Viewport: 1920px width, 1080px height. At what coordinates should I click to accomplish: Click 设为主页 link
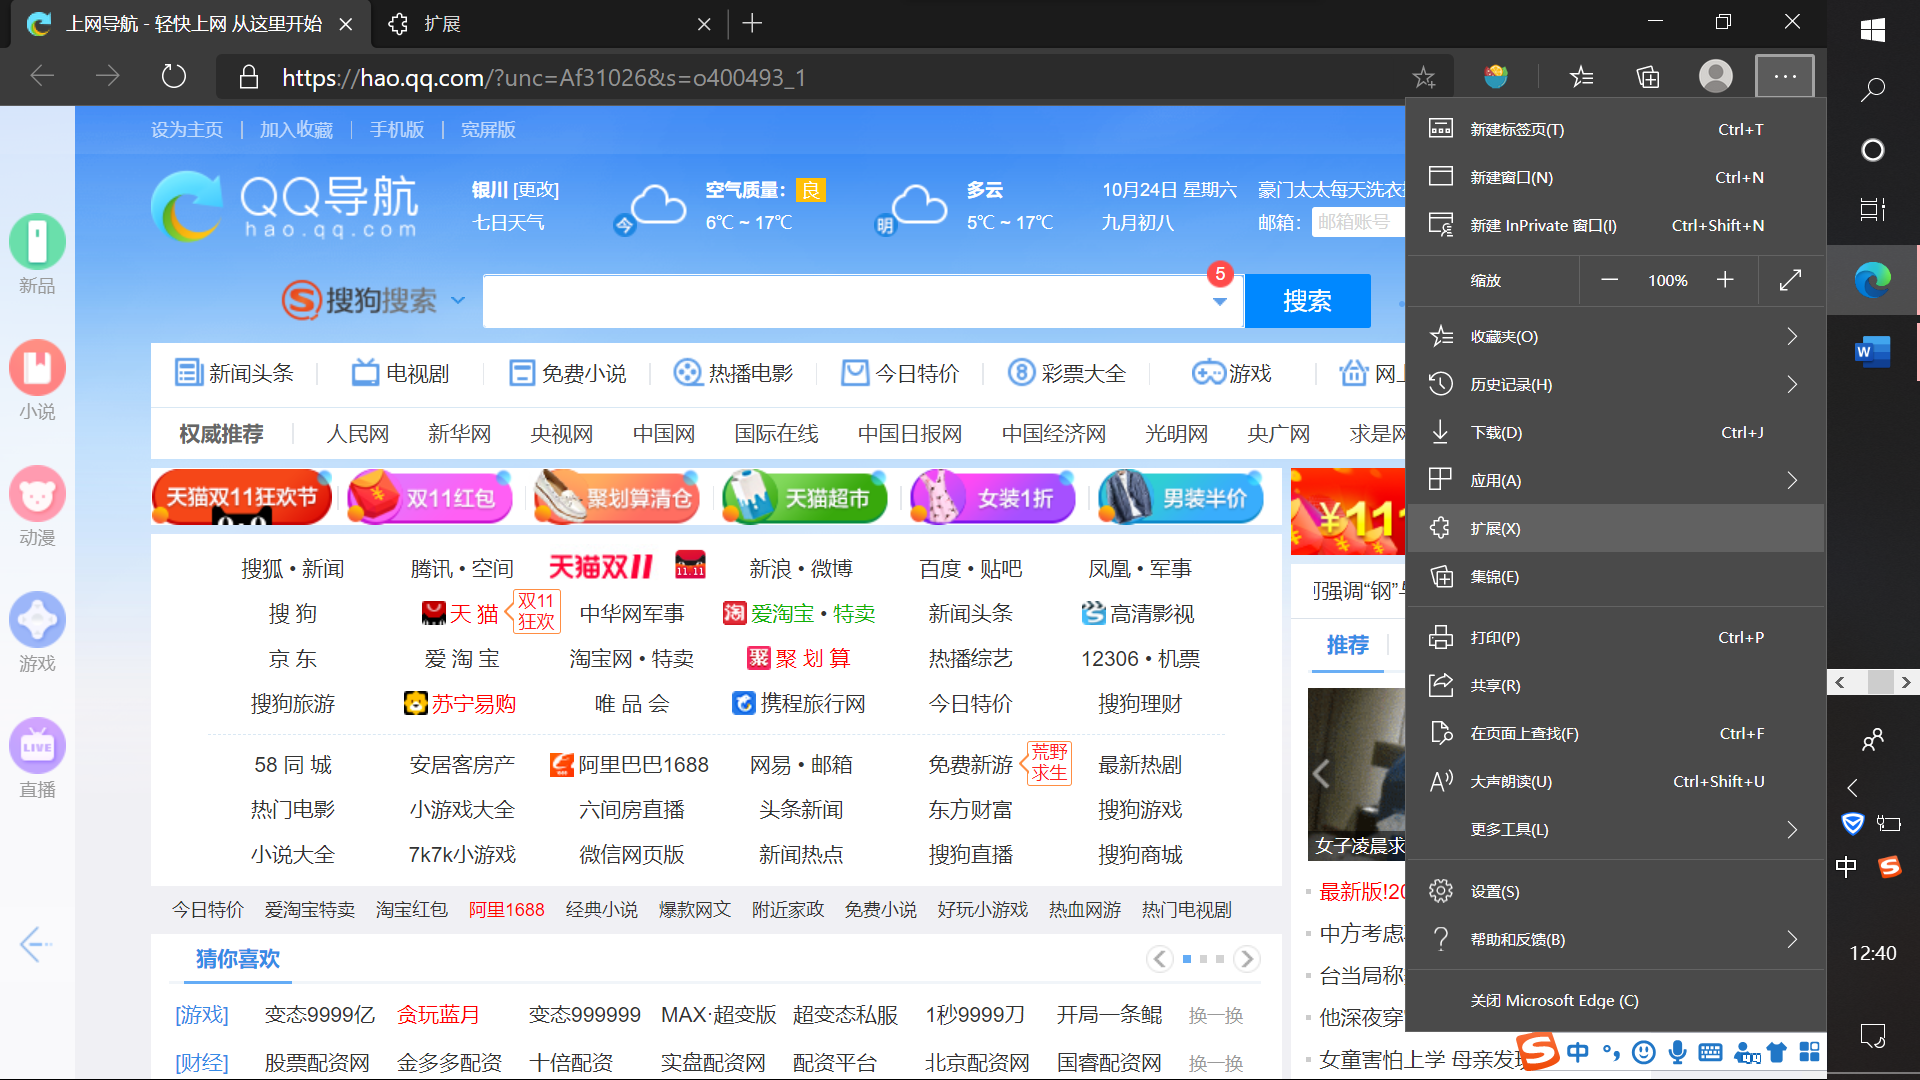pos(187,130)
